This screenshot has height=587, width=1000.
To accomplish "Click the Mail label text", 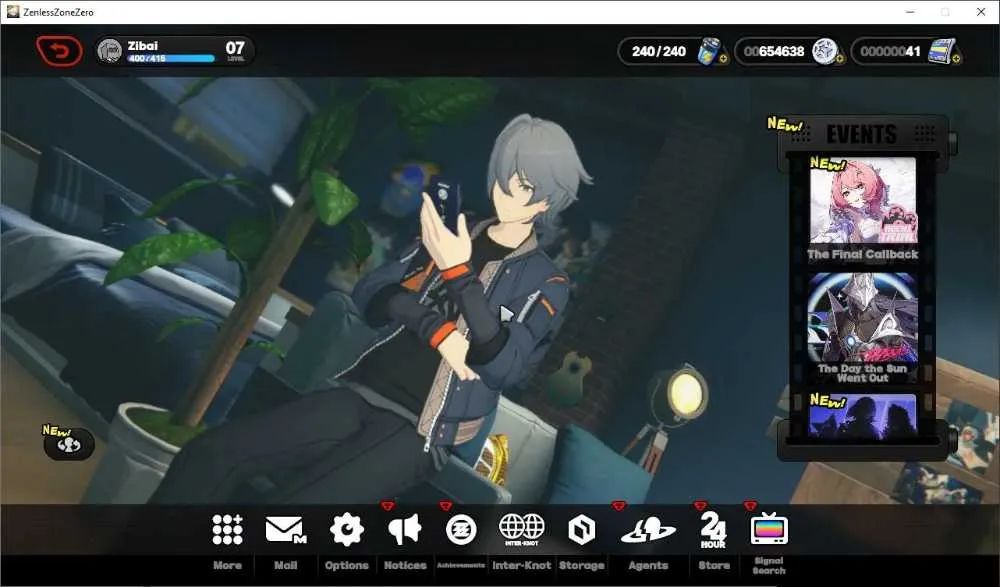I will click(x=285, y=565).
